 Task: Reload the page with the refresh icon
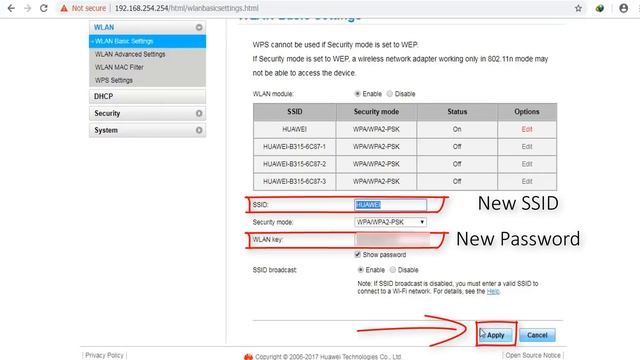[x=44, y=8]
